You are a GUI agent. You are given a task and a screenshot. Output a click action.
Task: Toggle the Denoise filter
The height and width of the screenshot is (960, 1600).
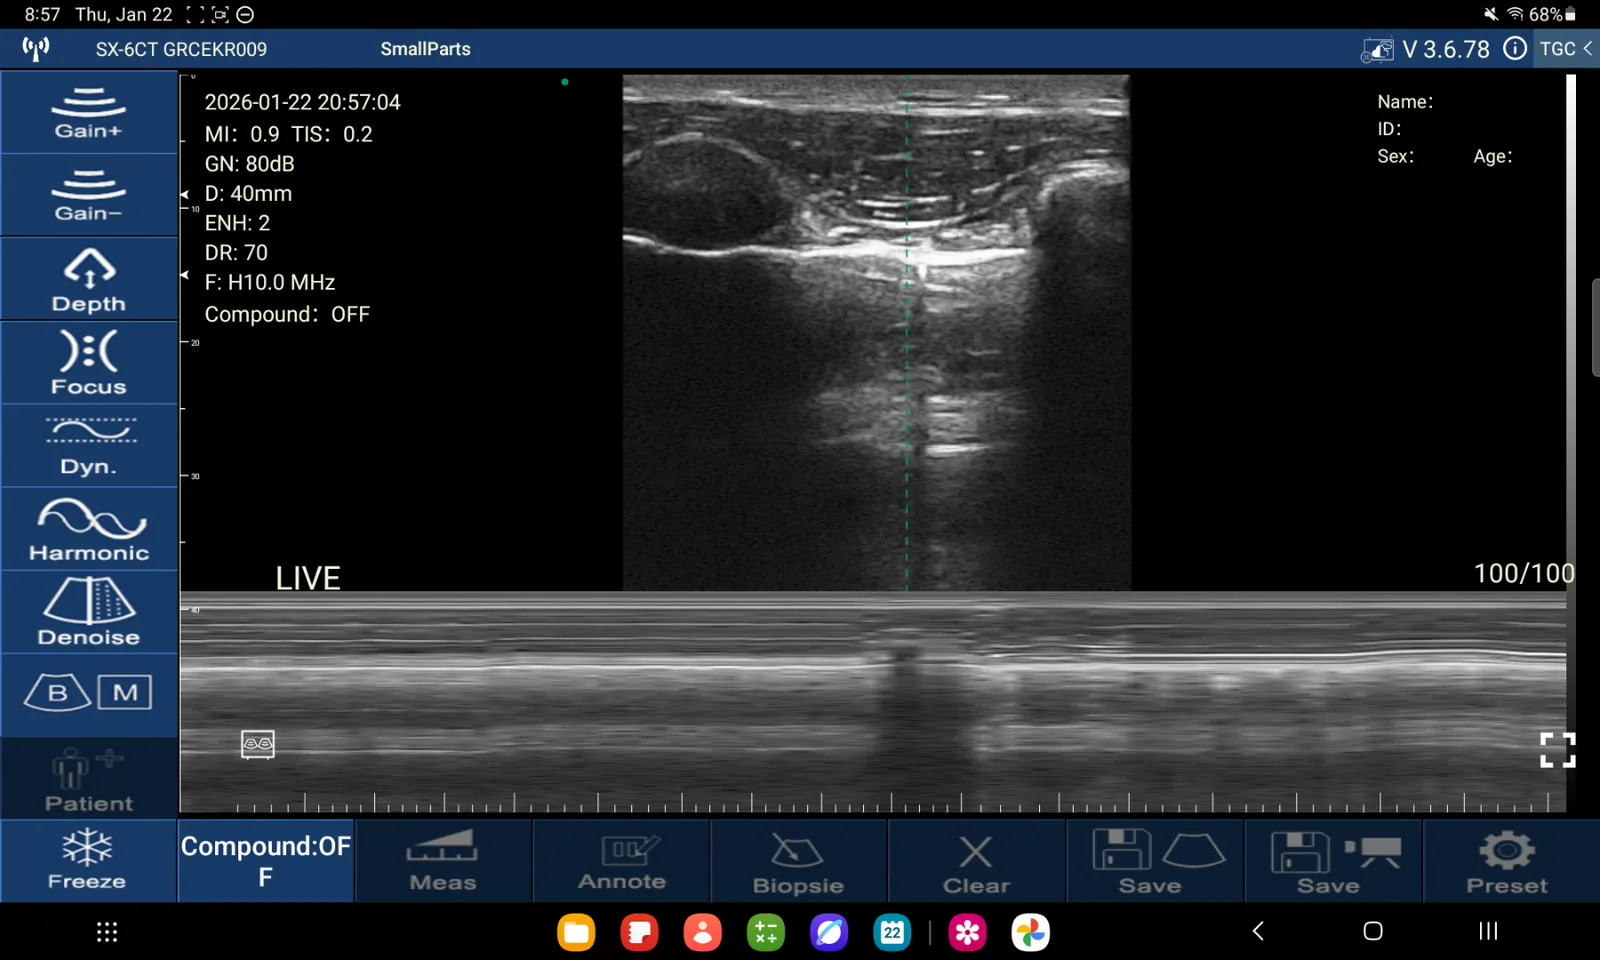(89, 612)
